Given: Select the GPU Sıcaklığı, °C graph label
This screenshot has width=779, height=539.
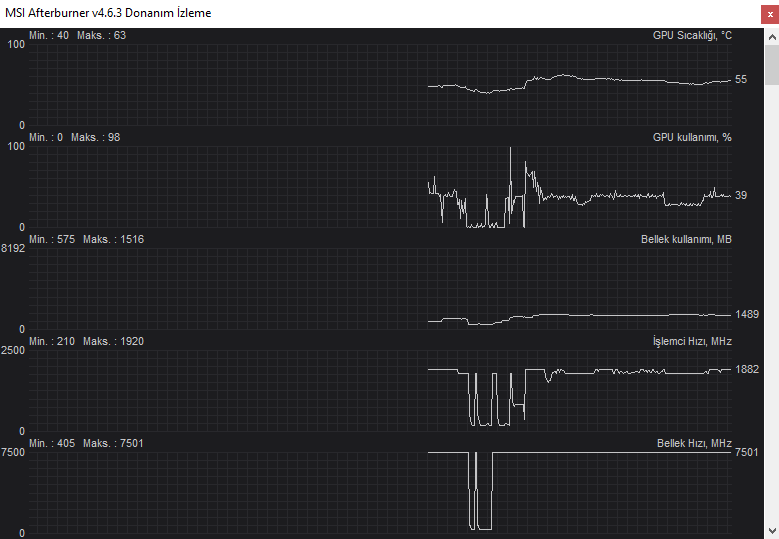Looking at the screenshot, I should [x=692, y=35].
